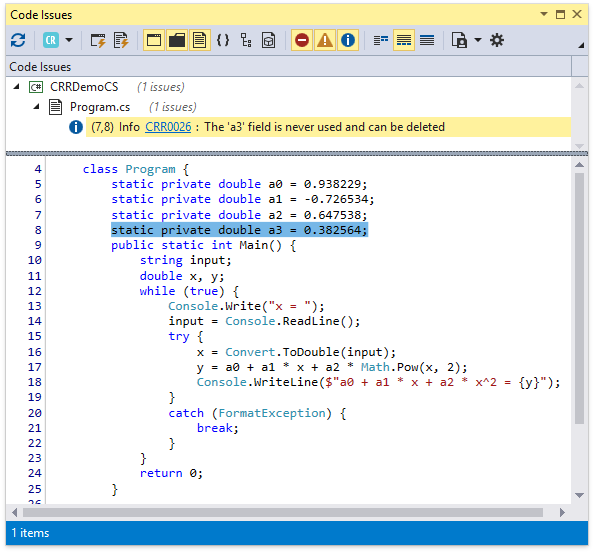Toggle the red error filter icon

(x=302, y=40)
